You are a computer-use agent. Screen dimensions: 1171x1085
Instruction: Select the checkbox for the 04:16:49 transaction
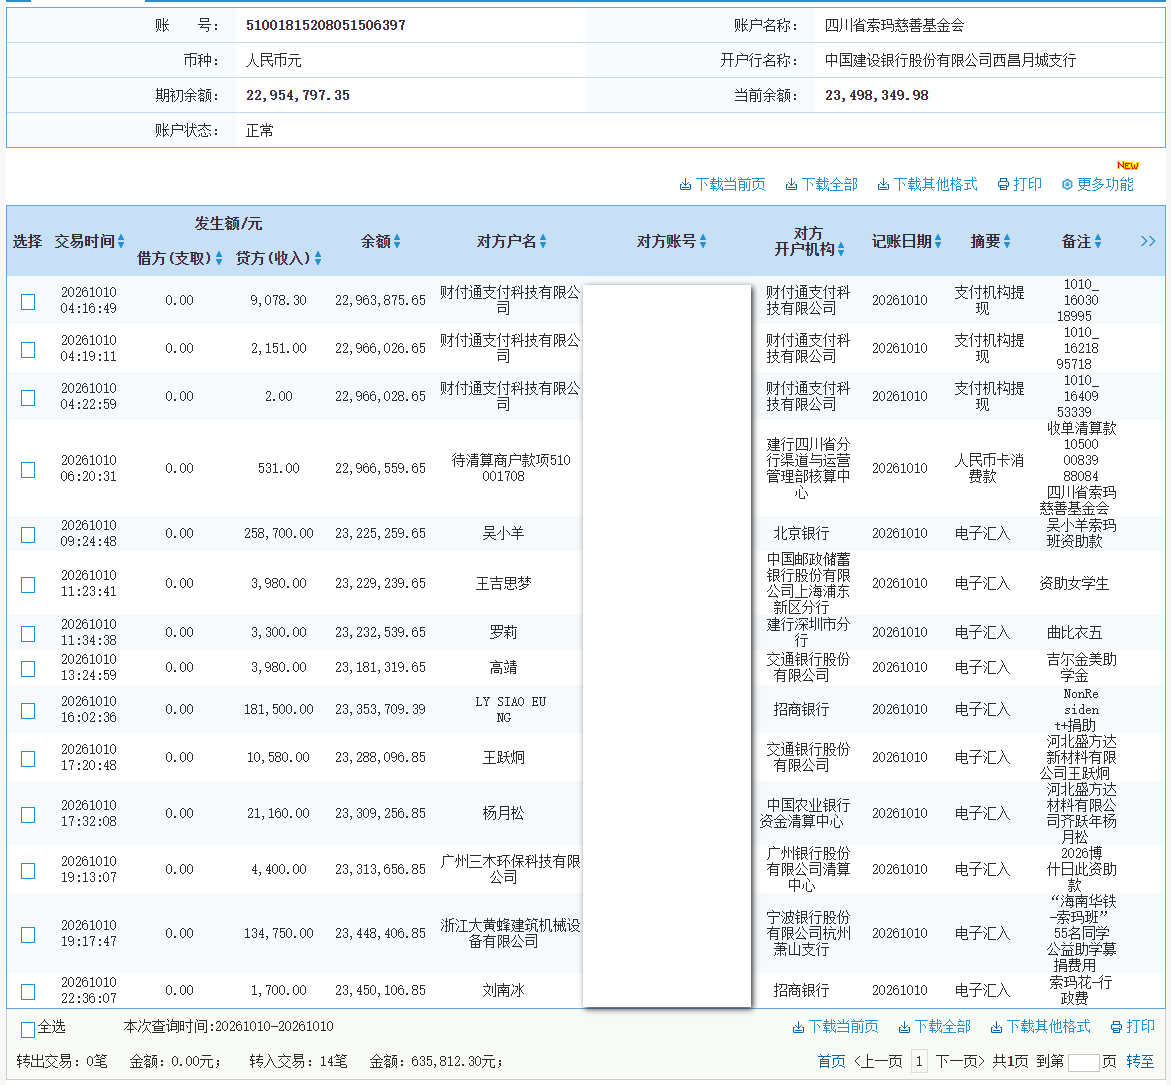tap(28, 302)
